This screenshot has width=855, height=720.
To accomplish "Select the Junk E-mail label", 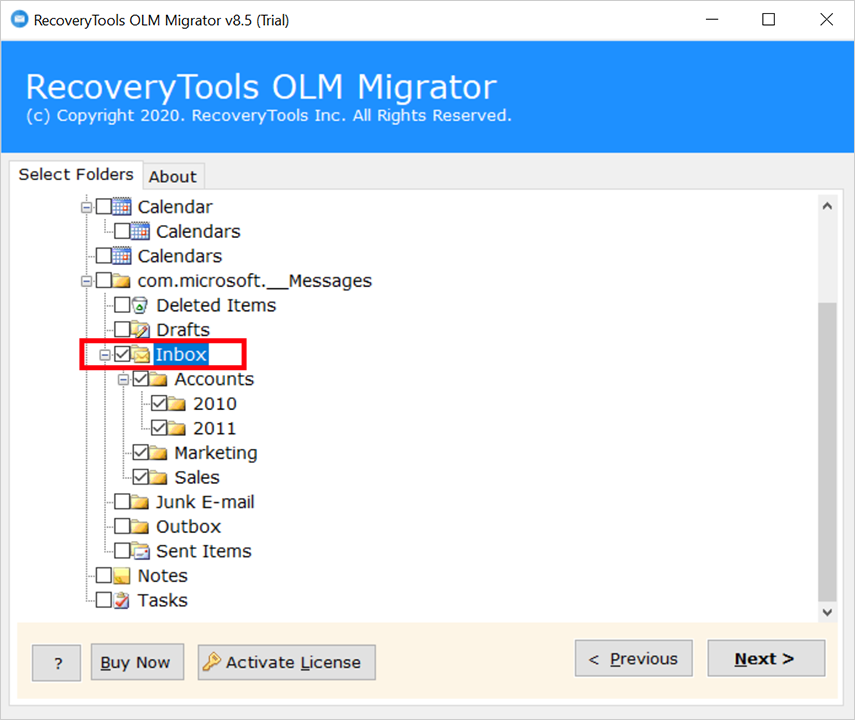I will pos(205,502).
